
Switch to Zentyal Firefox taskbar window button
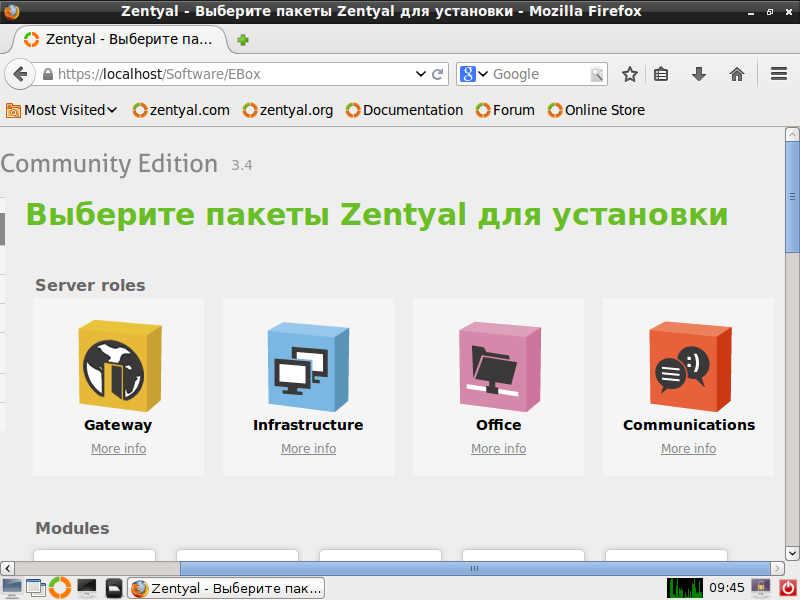tap(226, 588)
